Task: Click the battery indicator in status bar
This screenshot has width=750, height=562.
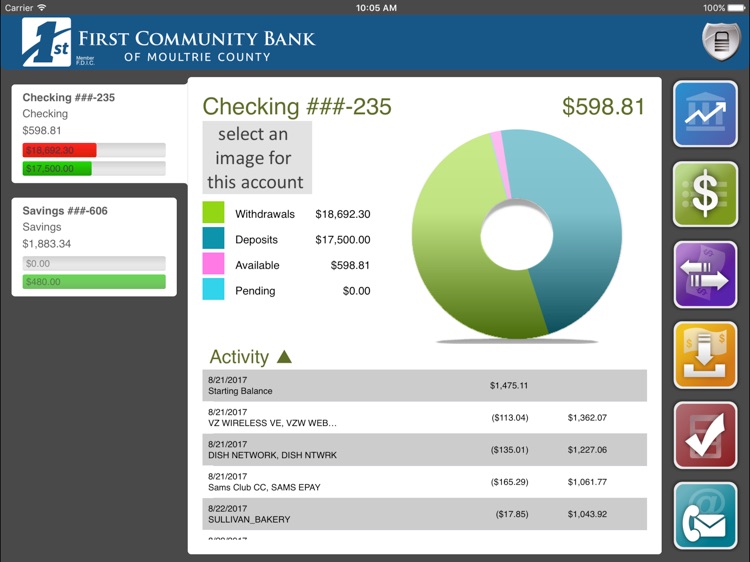Action: pos(736,8)
